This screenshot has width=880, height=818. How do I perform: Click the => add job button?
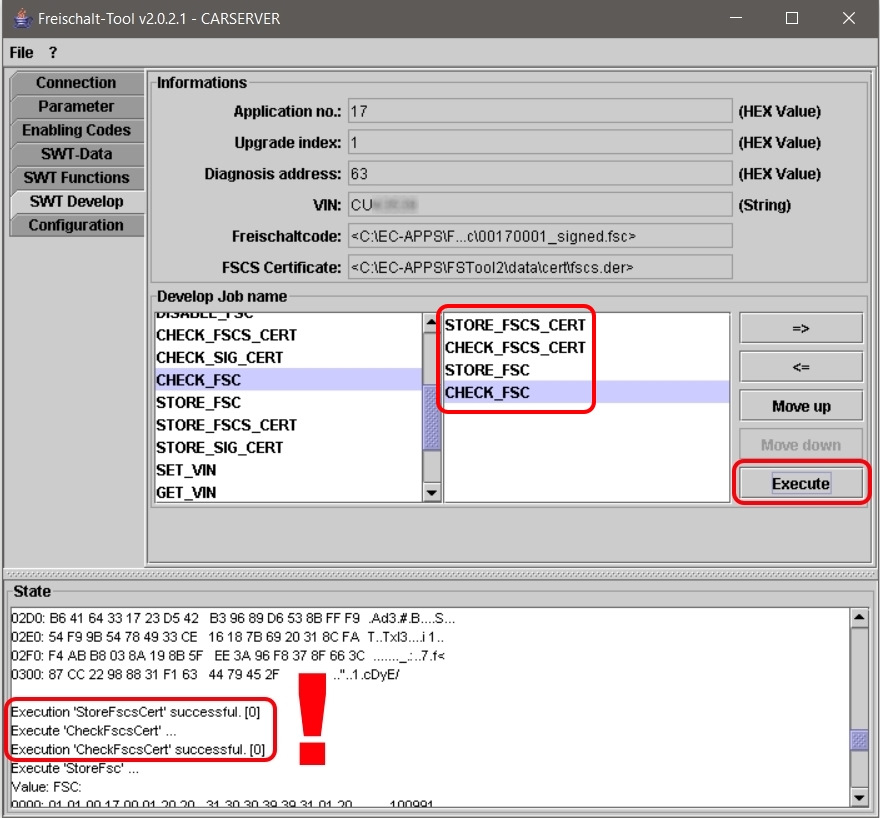coord(801,328)
